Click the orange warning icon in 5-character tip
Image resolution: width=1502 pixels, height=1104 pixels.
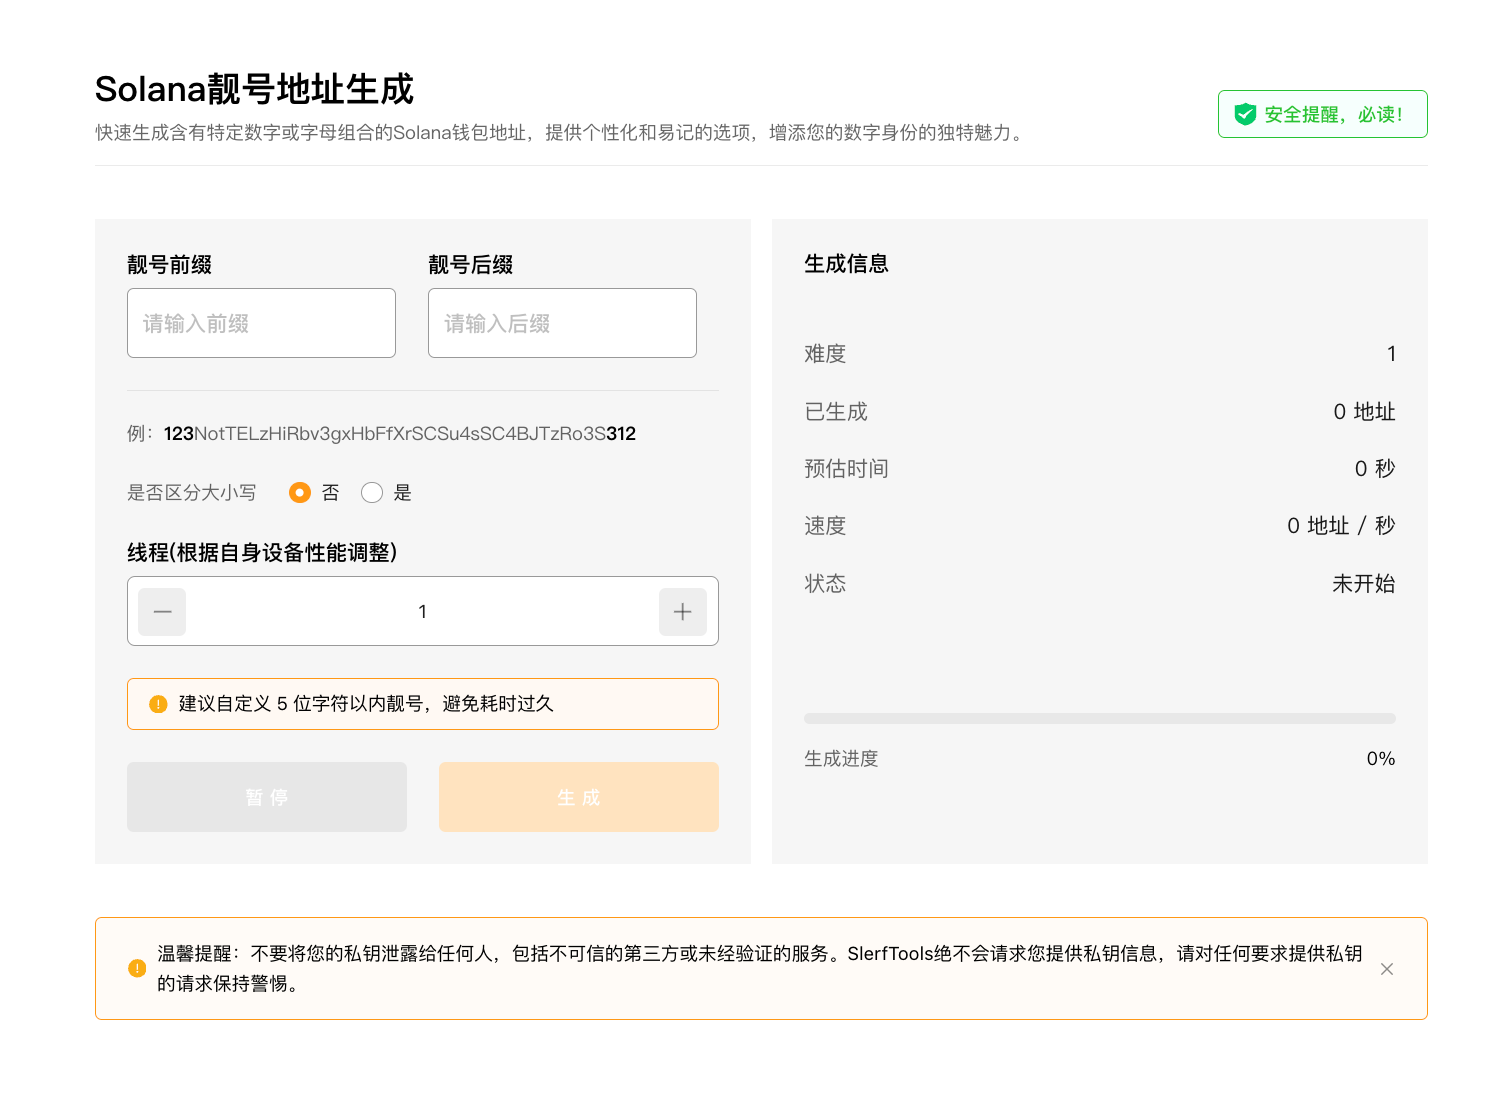(158, 704)
